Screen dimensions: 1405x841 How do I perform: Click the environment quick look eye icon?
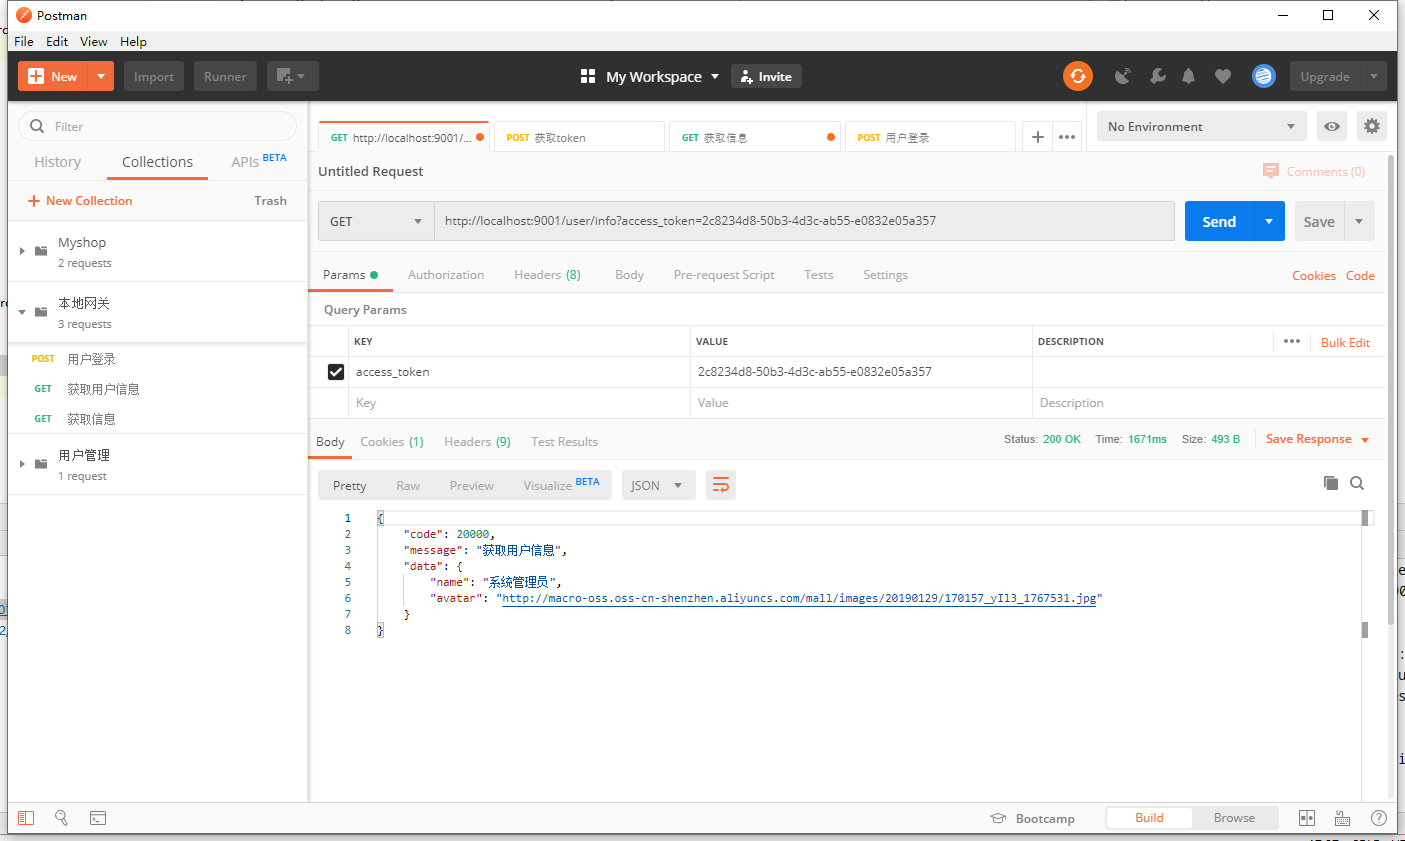click(x=1331, y=126)
